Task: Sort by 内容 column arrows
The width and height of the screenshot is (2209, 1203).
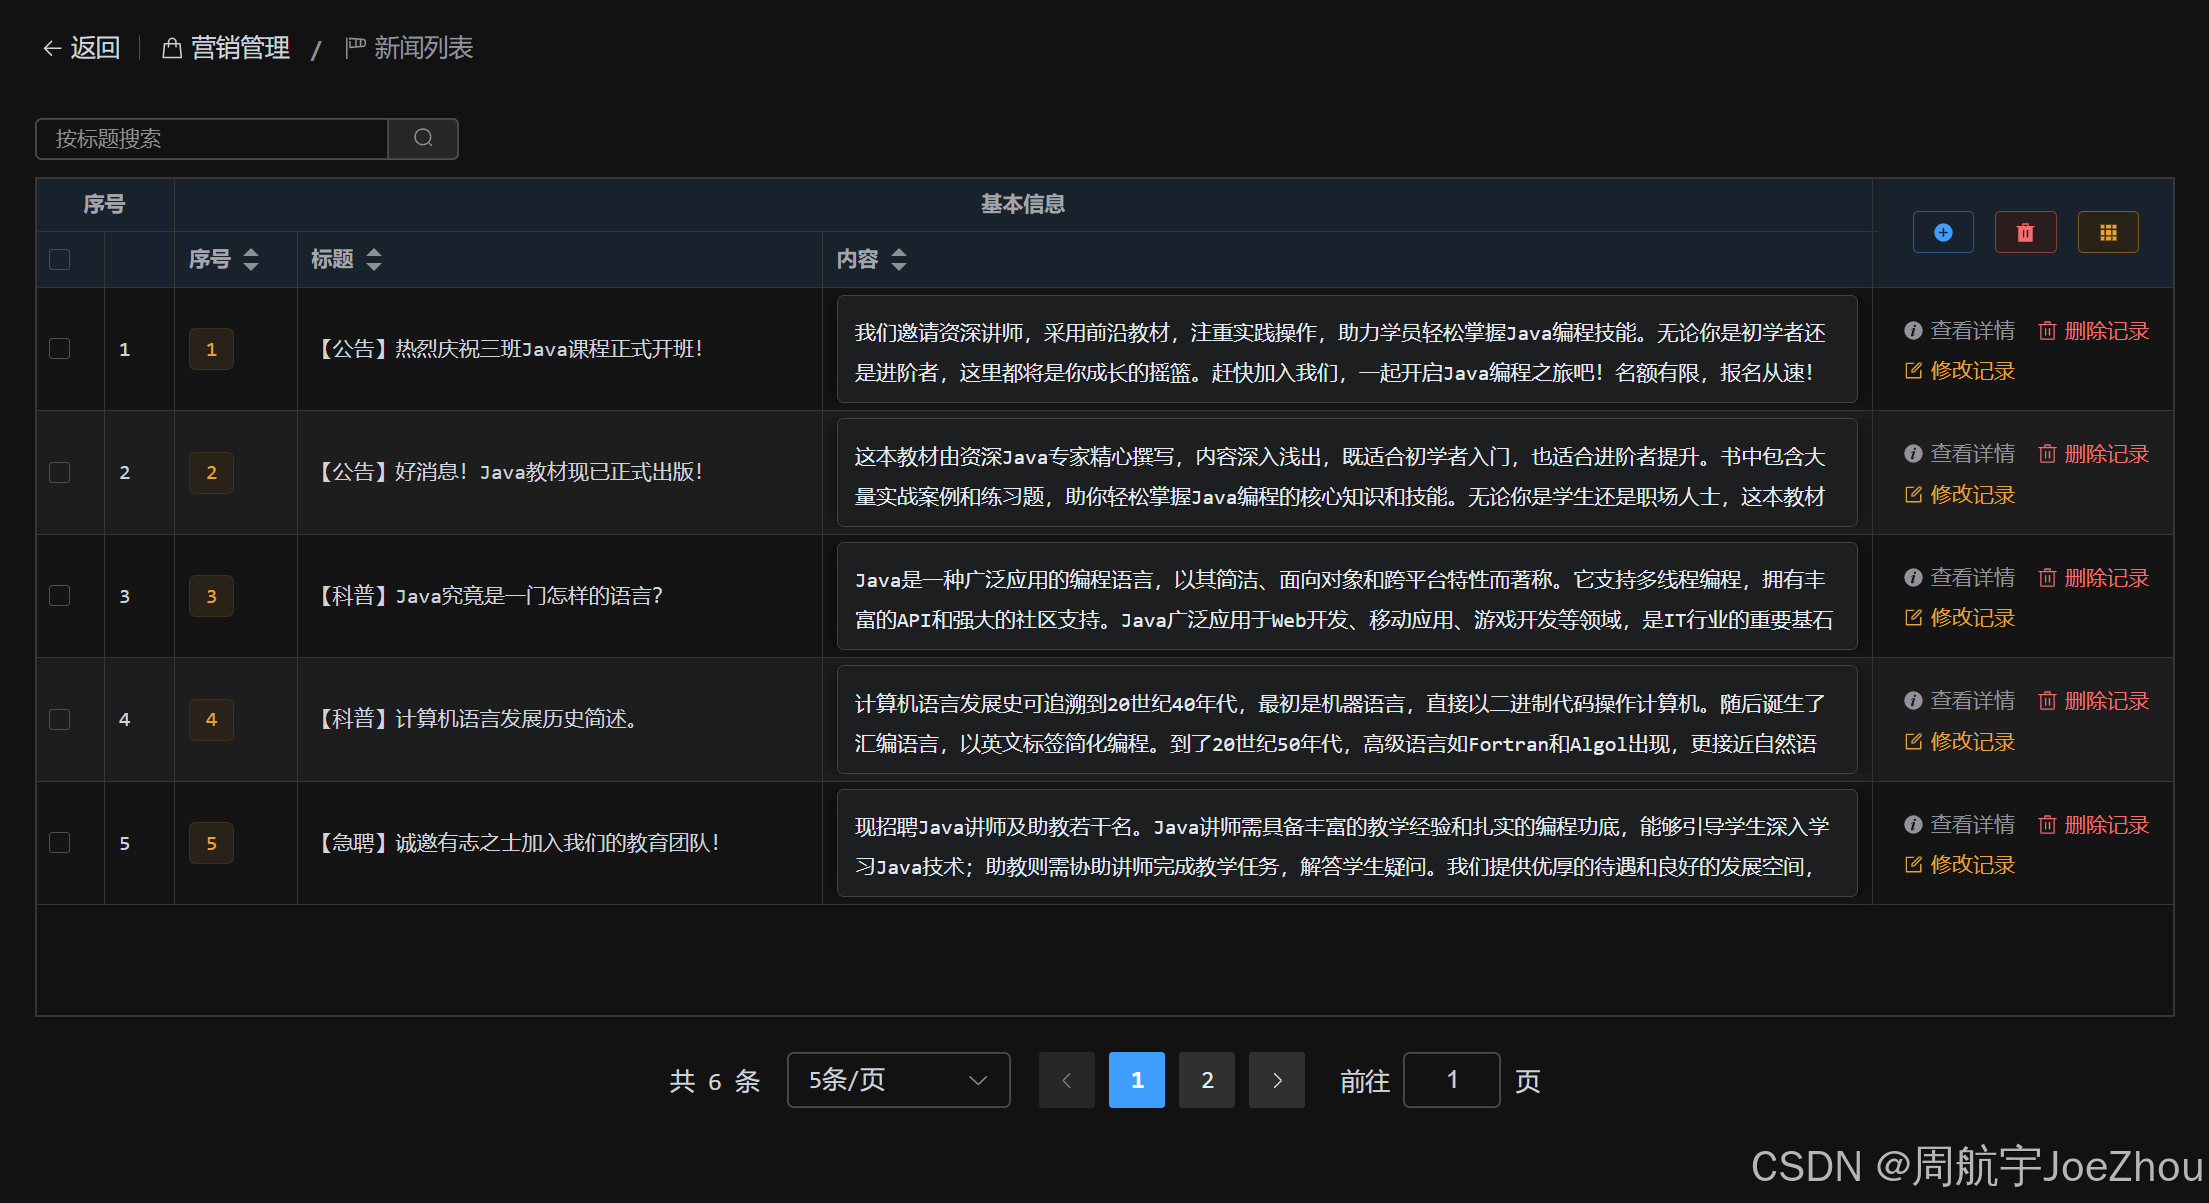Action: pyautogui.click(x=899, y=259)
